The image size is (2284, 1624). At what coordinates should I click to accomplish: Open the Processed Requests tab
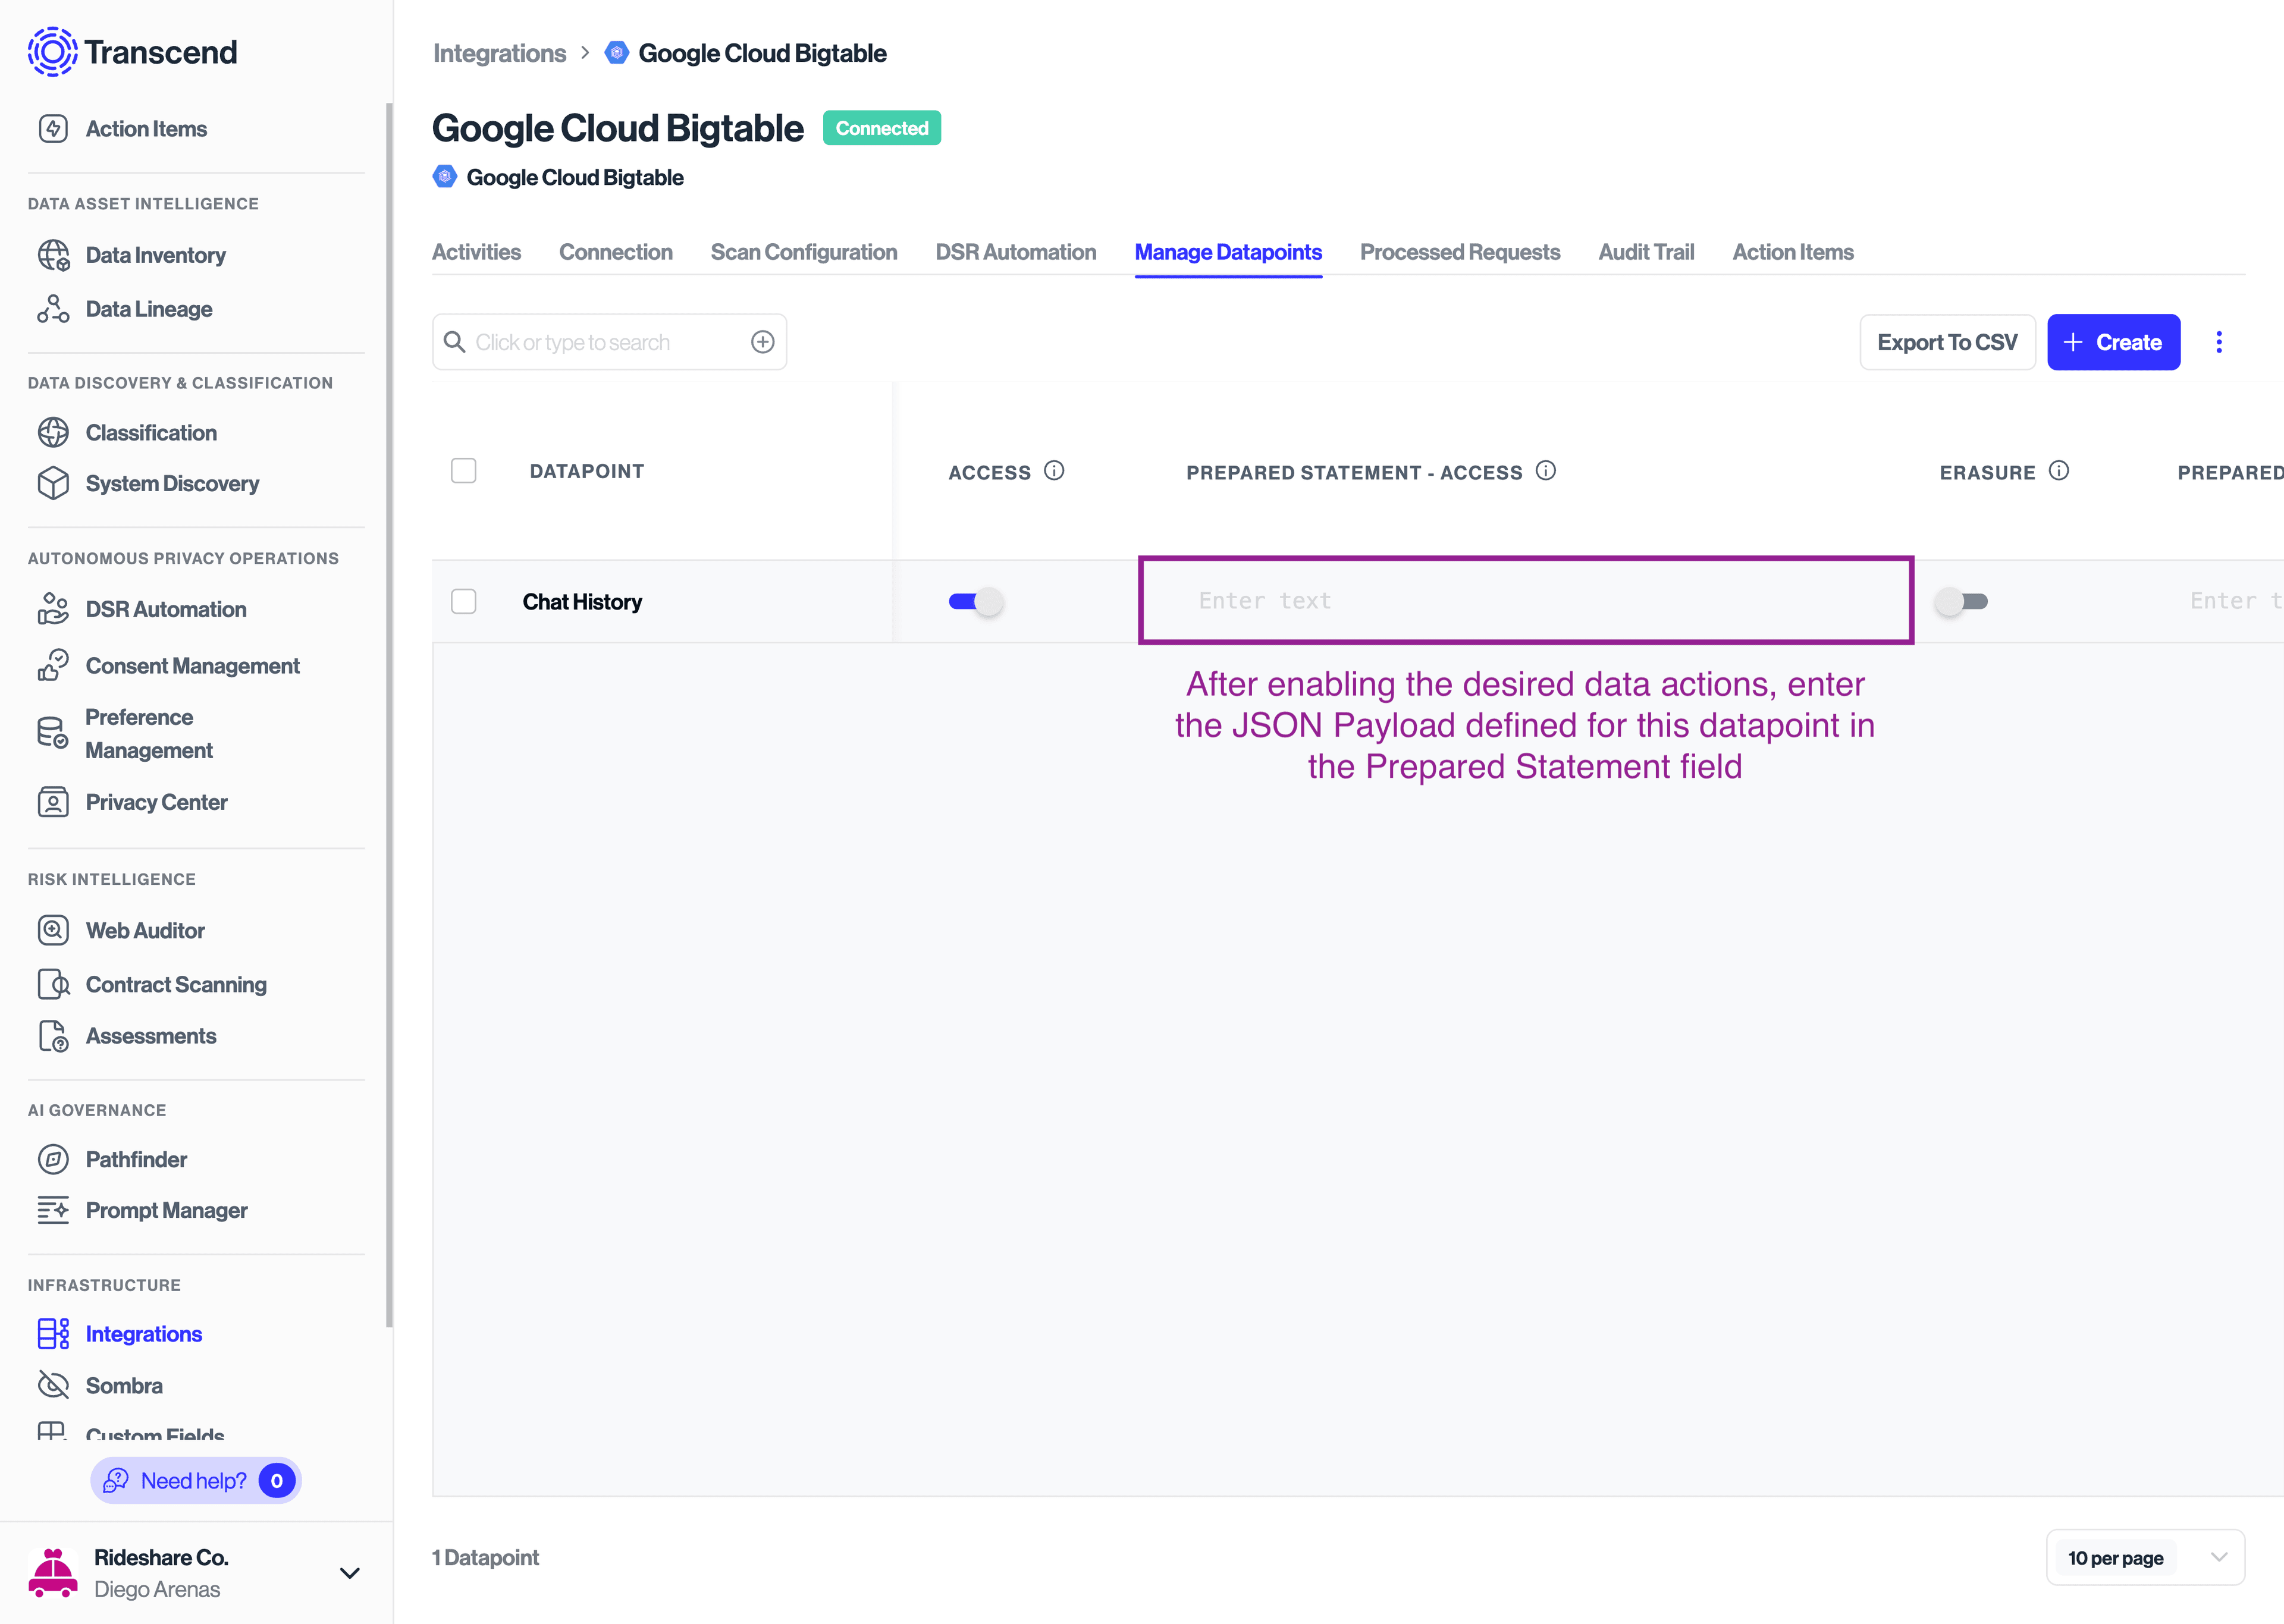[1460, 252]
